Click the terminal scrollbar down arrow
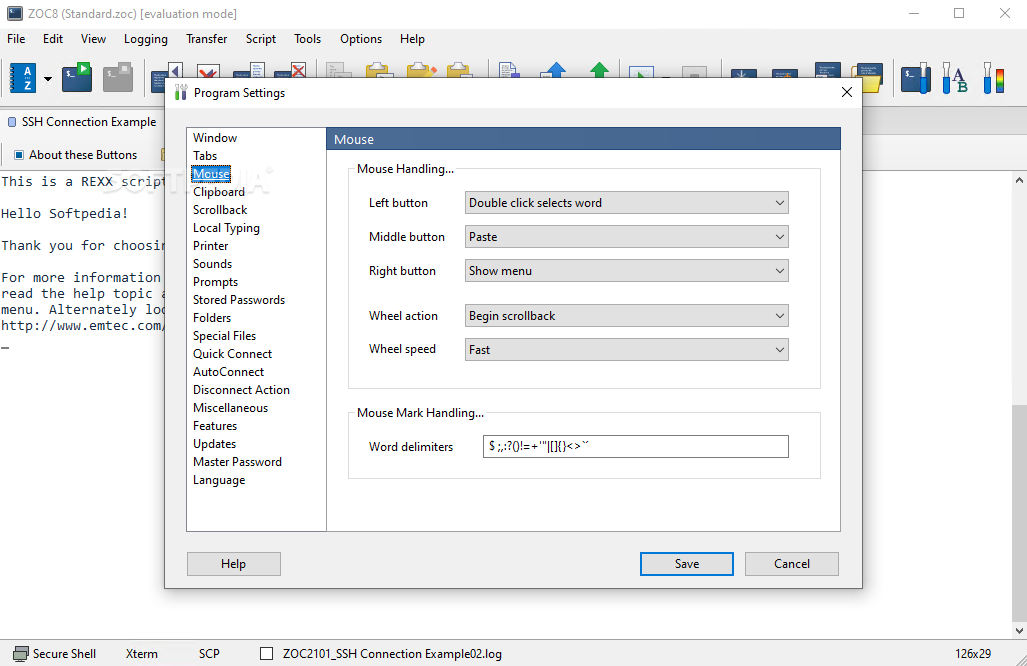 1019,631
